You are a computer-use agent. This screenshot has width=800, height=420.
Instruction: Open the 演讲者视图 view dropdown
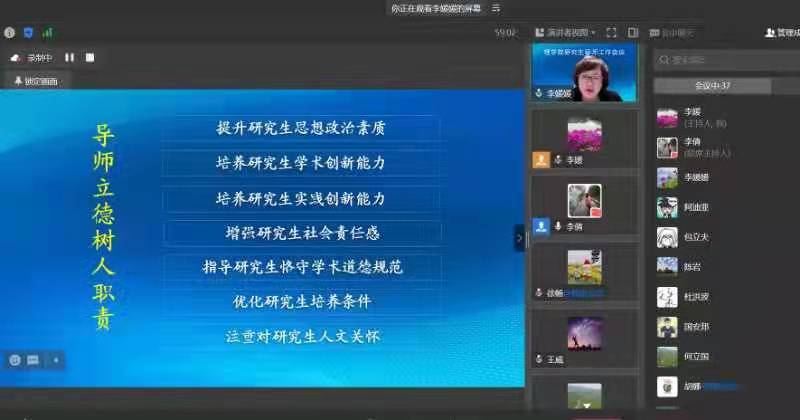[566, 33]
